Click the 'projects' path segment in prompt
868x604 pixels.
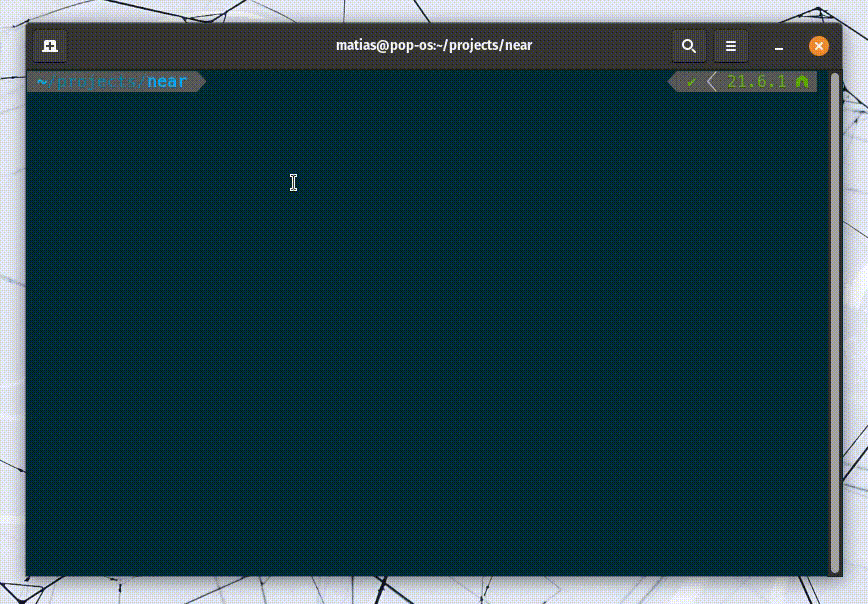point(98,82)
